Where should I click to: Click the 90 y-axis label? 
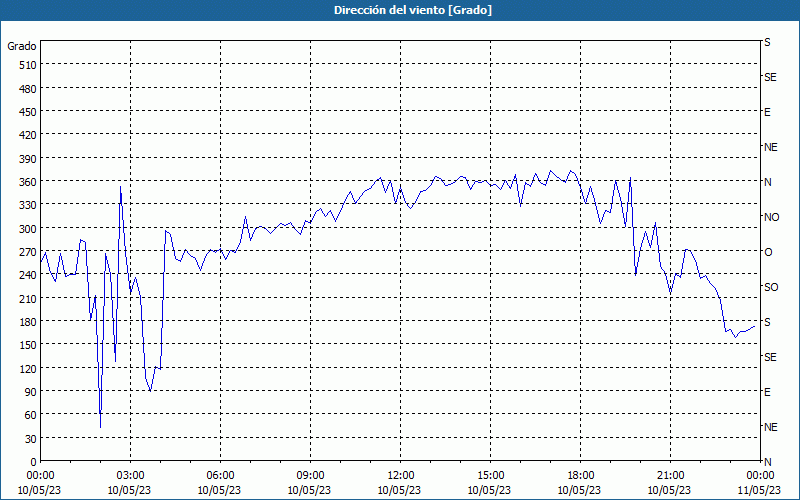(x=31, y=392)
